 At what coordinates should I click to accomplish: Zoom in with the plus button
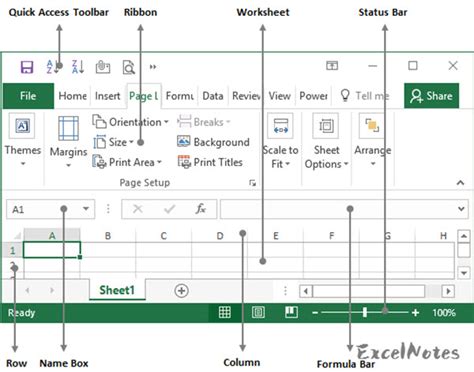coord(415,313)
